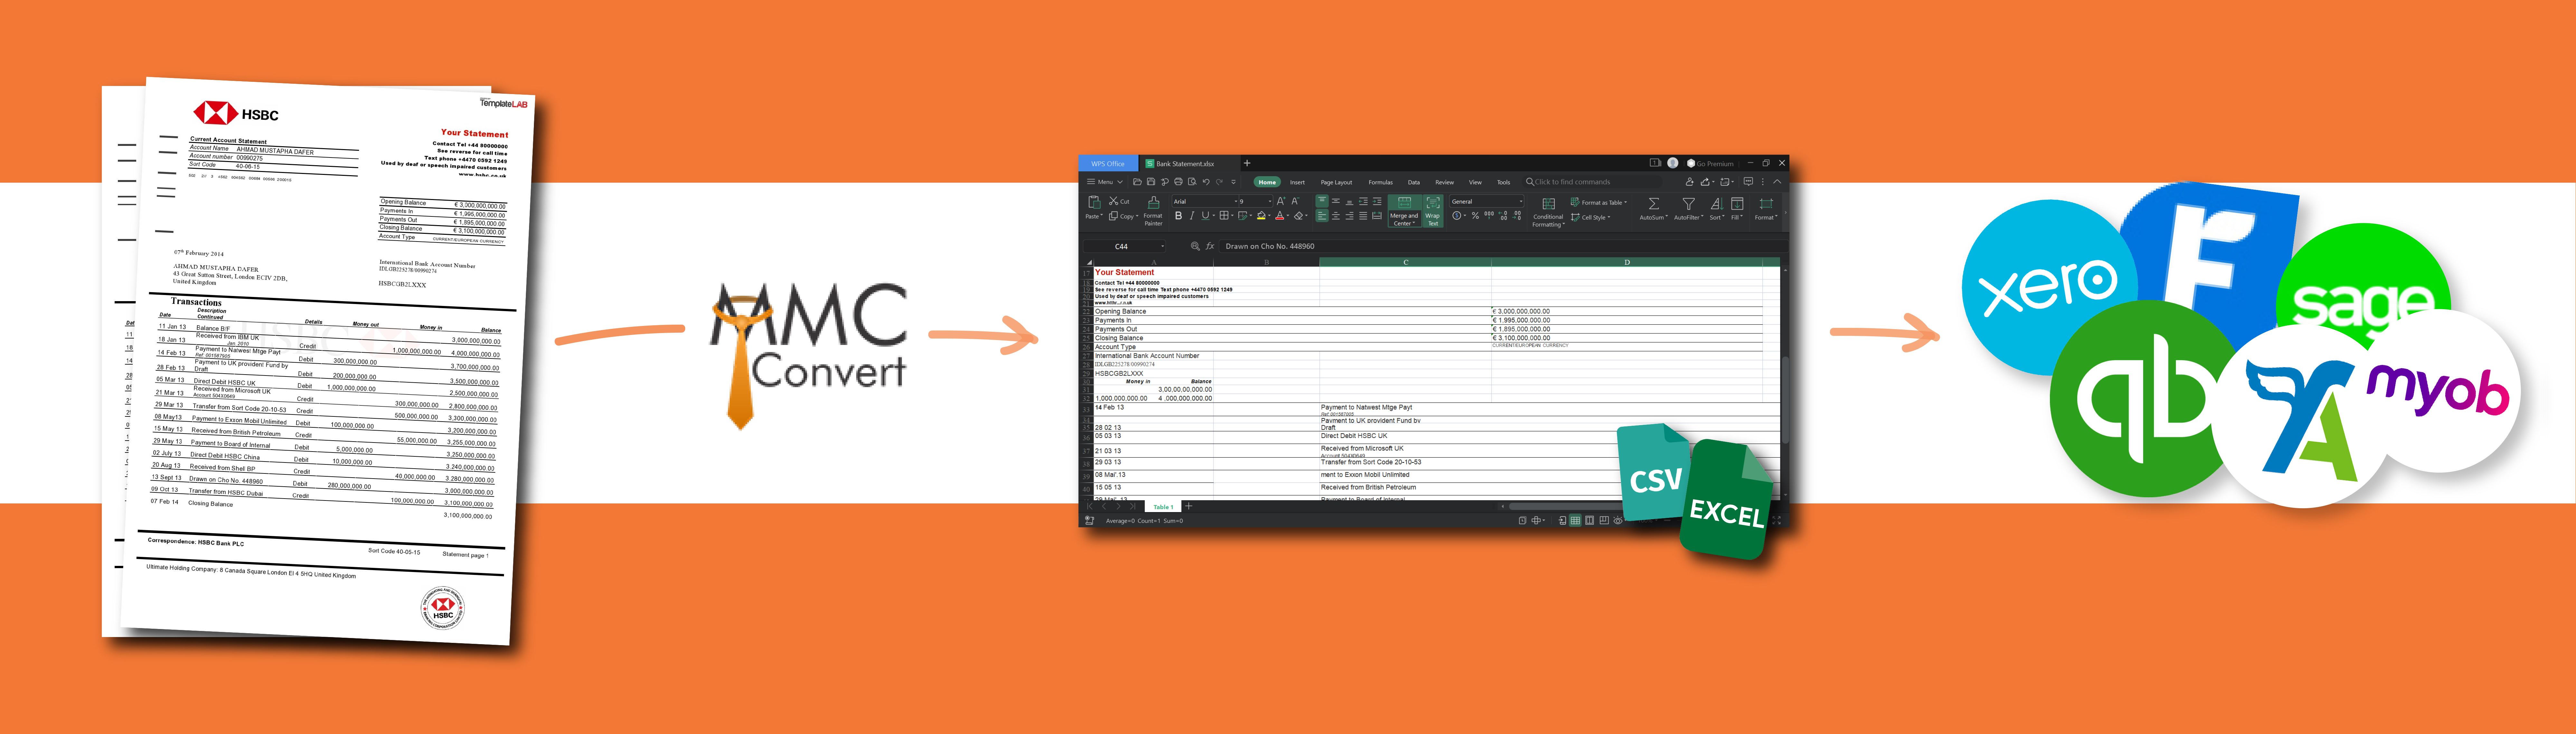Click the Merge and Center icon

tap(1405, 203)
